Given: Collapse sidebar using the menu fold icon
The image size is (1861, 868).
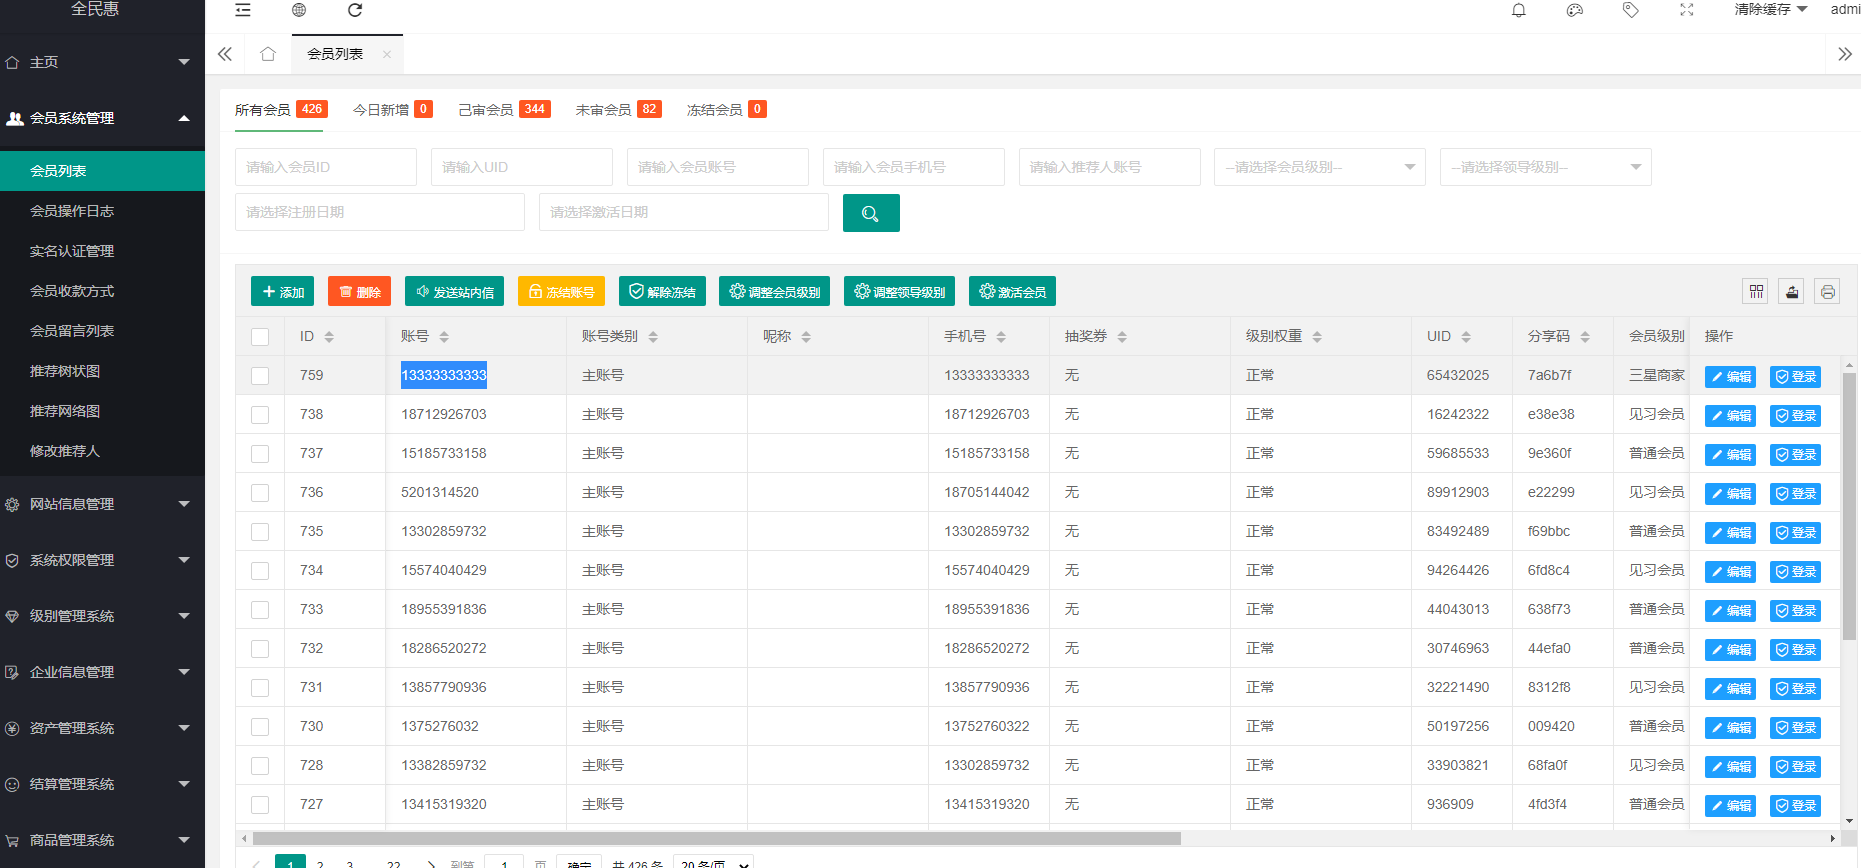Looking at the screenshot, I should click(243, 10).
